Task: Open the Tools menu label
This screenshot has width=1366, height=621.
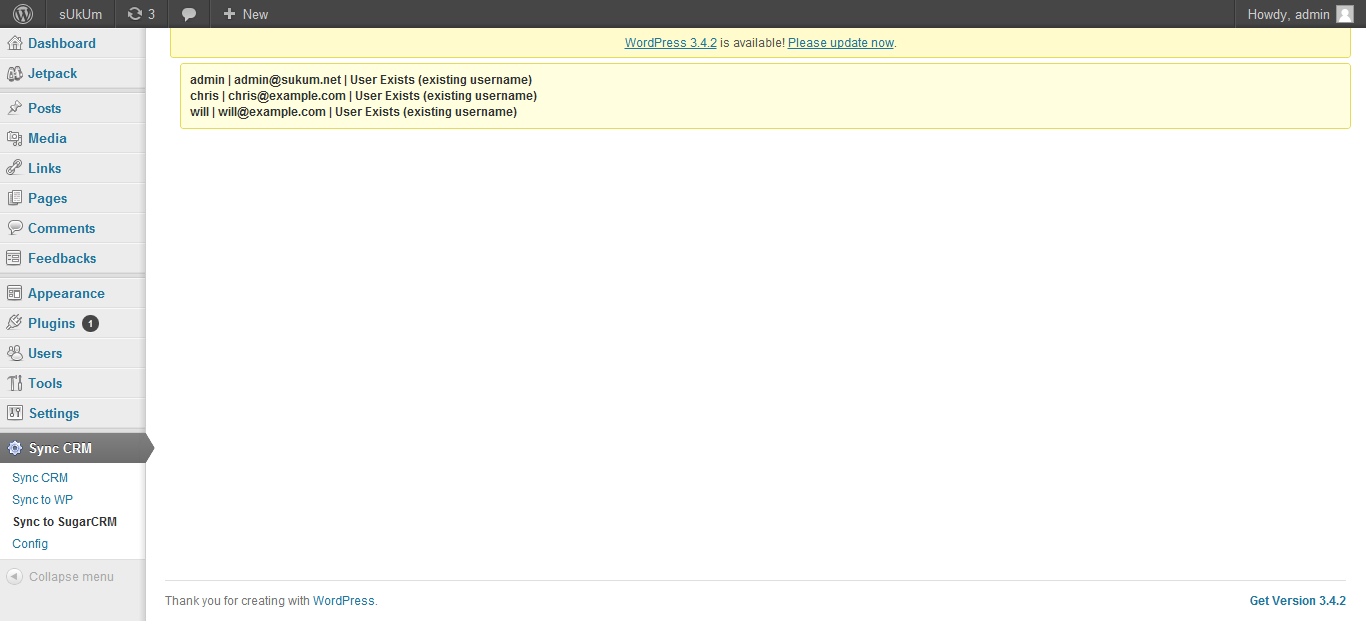Action: click(x=45, y=383)
